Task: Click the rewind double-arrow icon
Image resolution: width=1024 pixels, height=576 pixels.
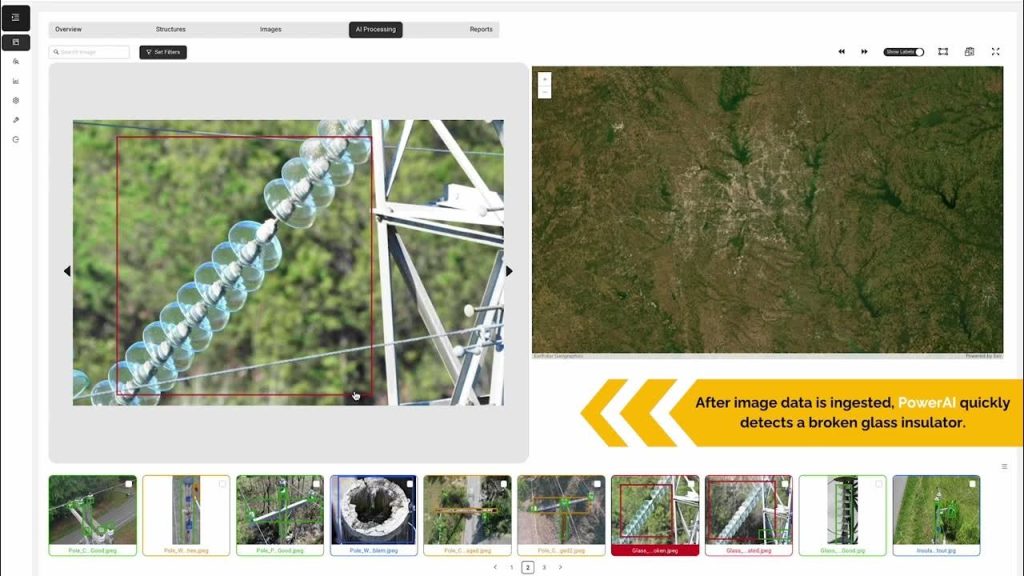Action: coord(841,52)
